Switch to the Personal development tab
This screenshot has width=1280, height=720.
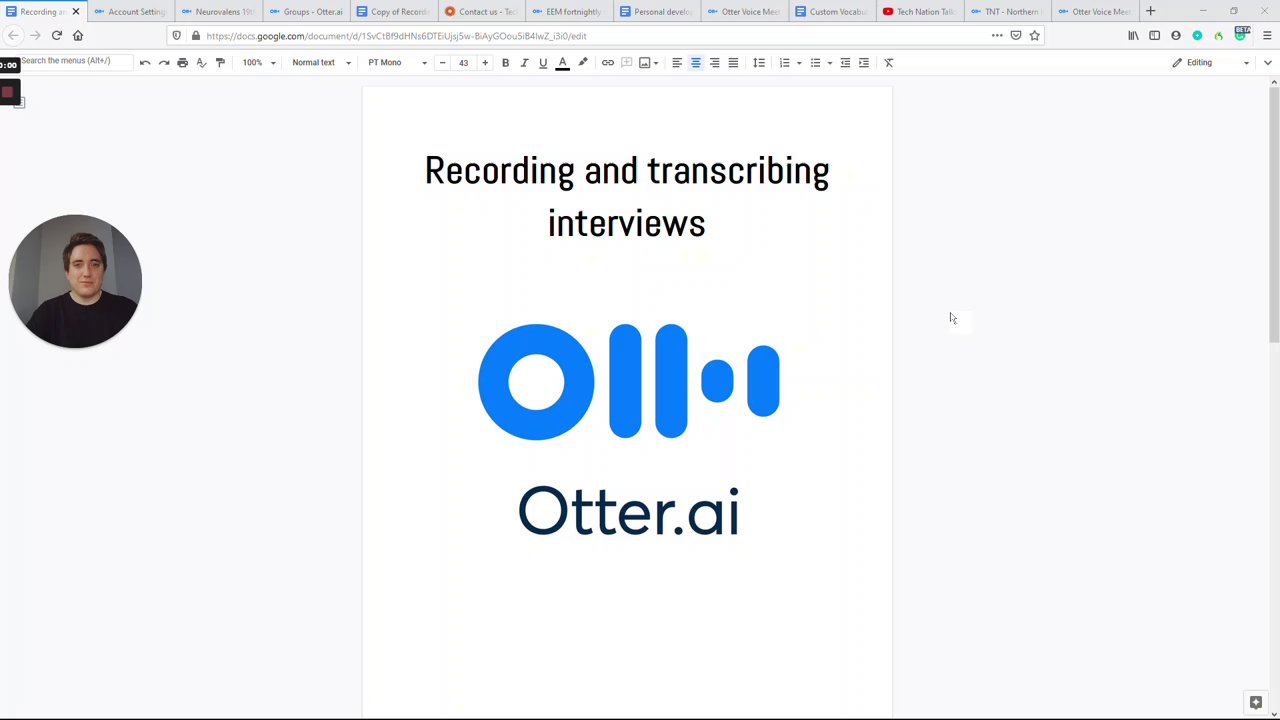(656, 11)
